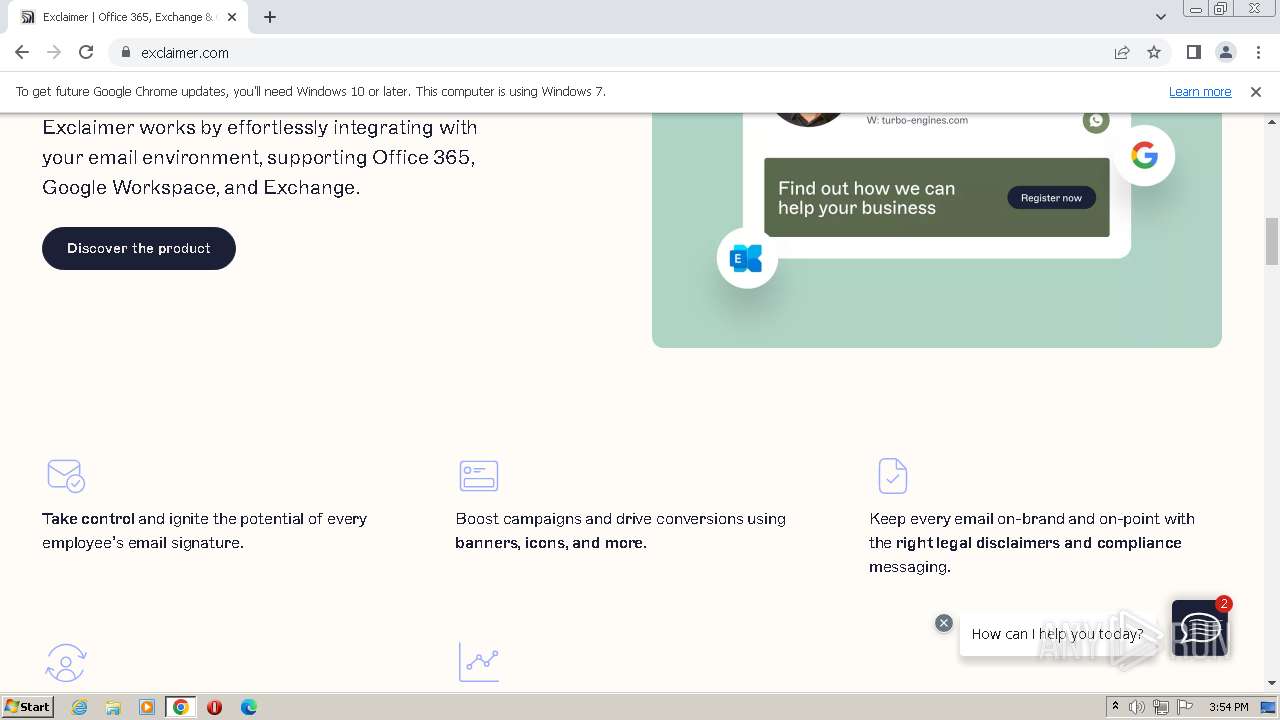This screenshot has width=1280, height=720.
Task: Bookmark this page with the star icon
Action: 1154,52
